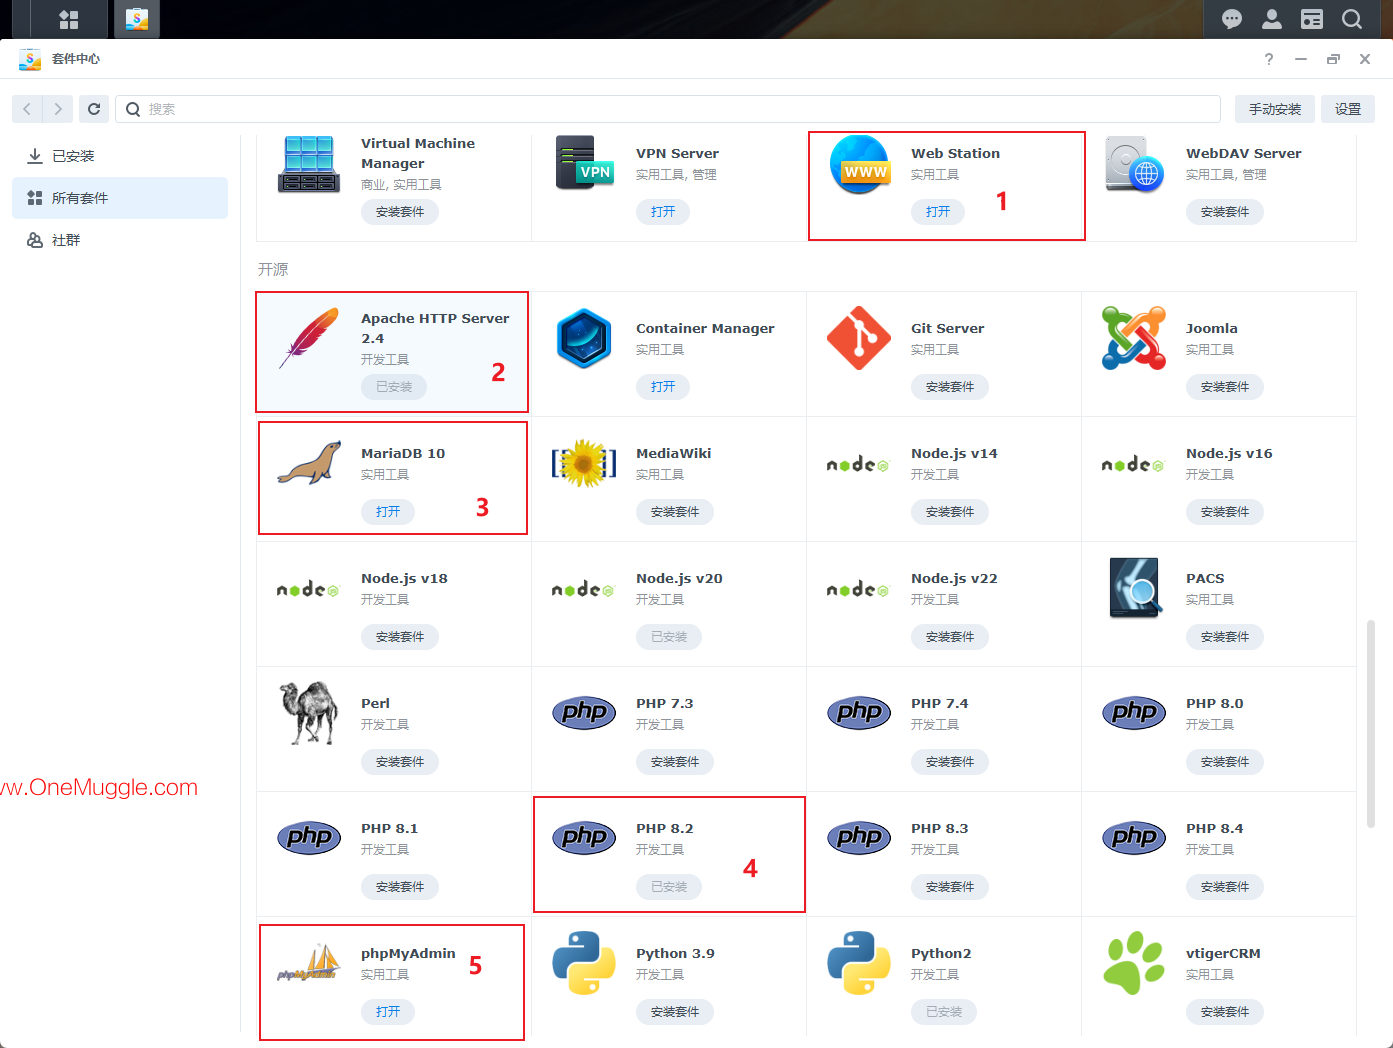Open VPN Server with 打开 button

point(663,212)
